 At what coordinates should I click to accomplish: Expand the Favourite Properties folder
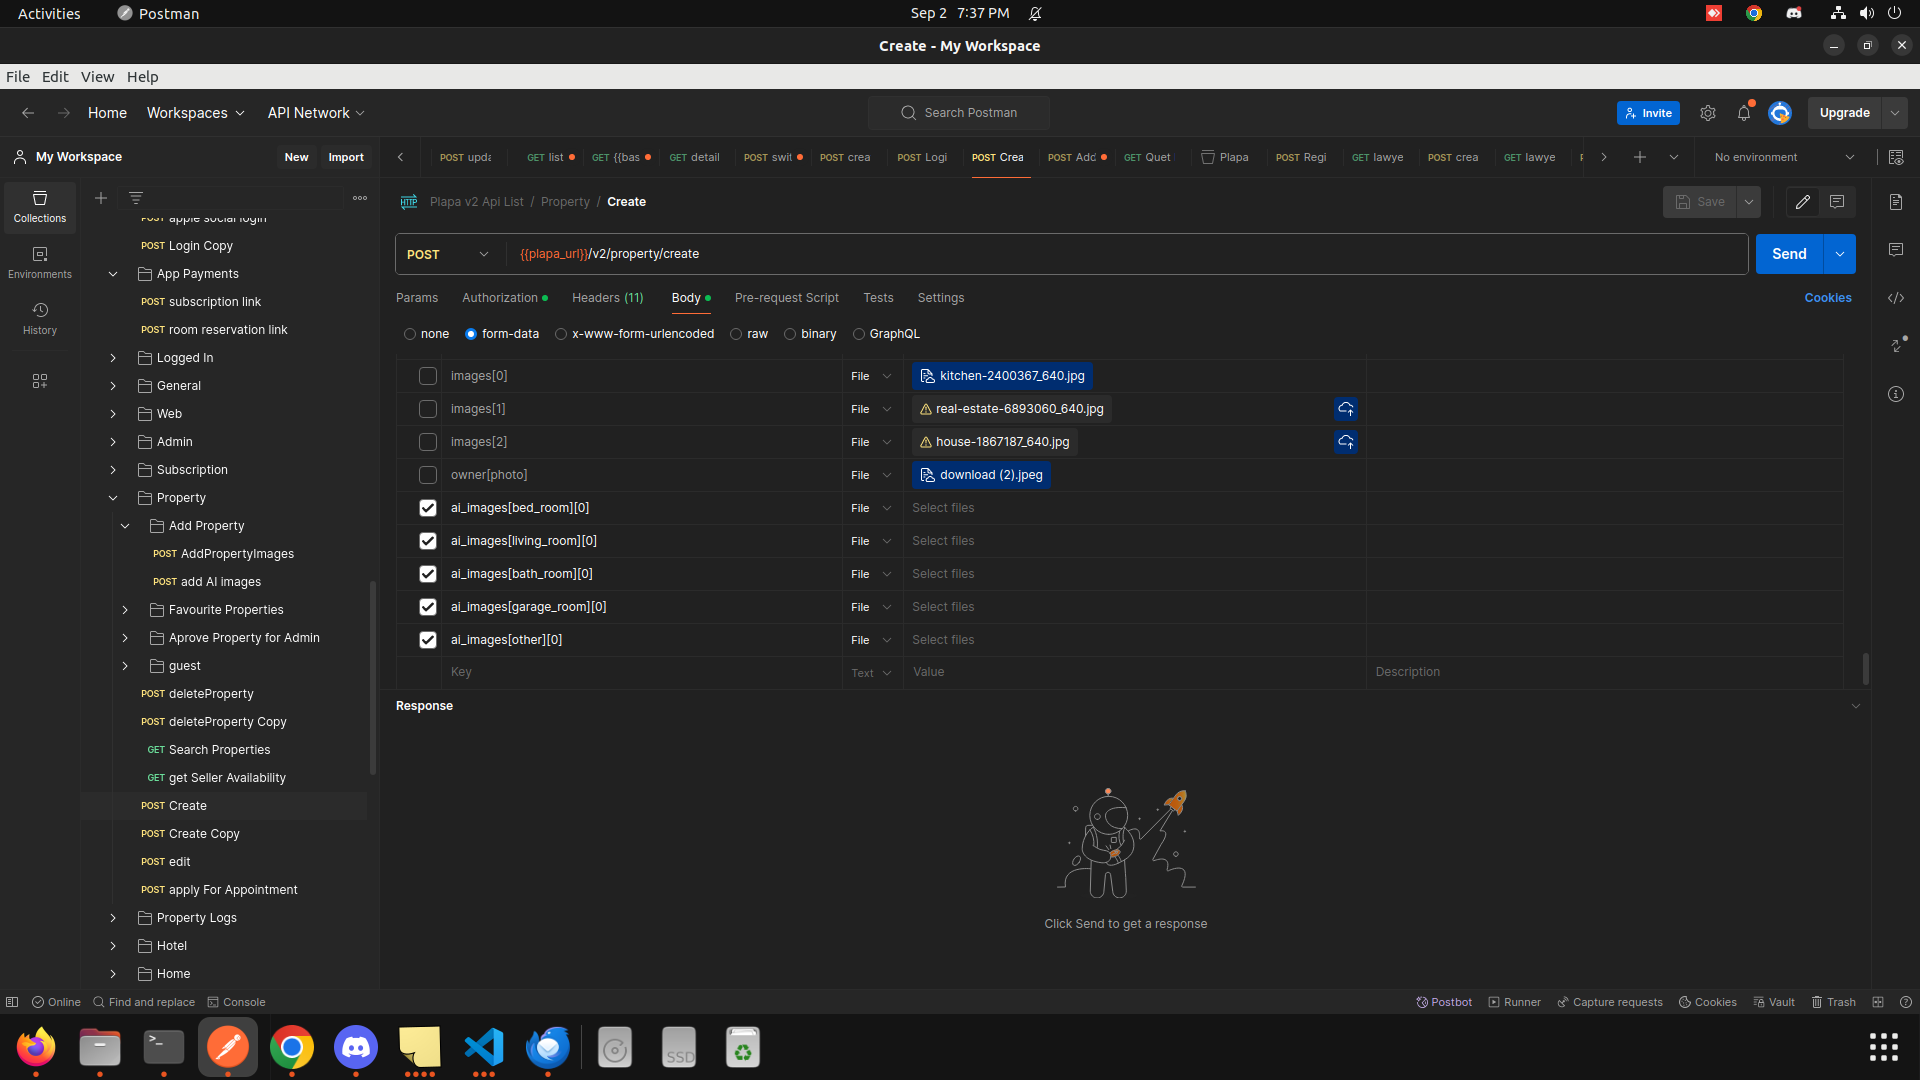[125, 610]
